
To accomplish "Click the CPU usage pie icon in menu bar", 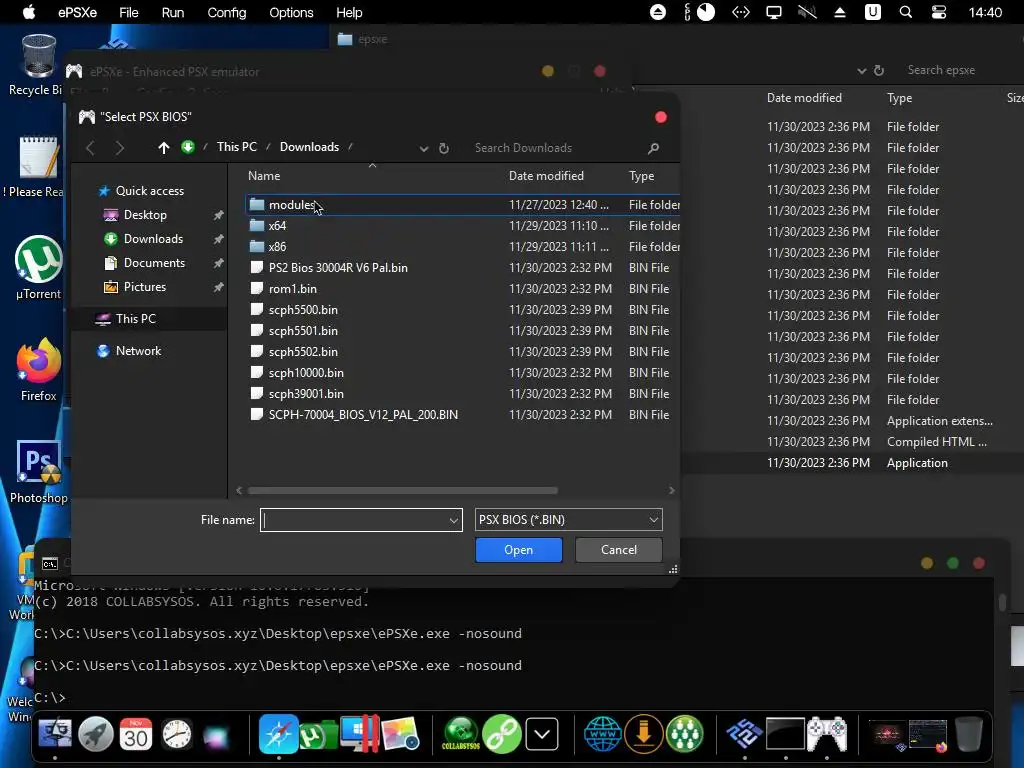I will (706, 12).
